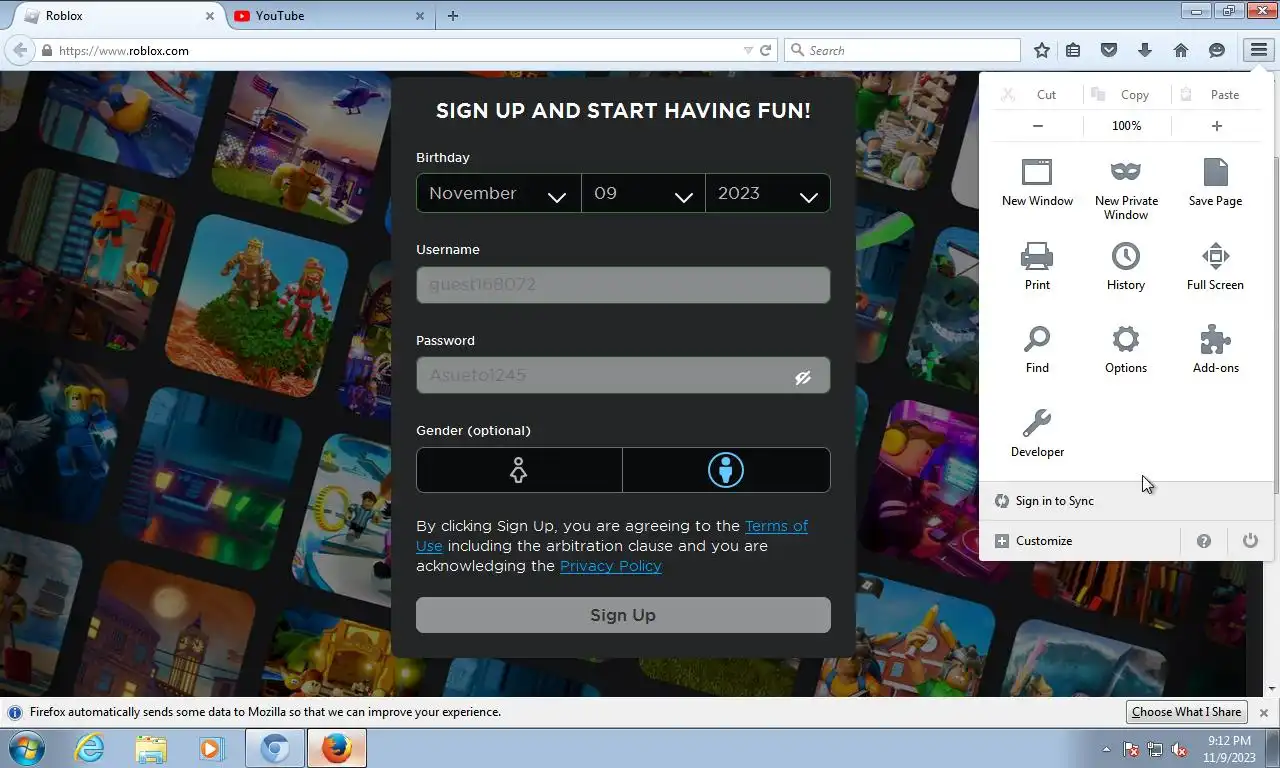Exit Firefox with power icon
Image resolution: width=1280 pixels, height=768 pixels.
coord(1250,541)
